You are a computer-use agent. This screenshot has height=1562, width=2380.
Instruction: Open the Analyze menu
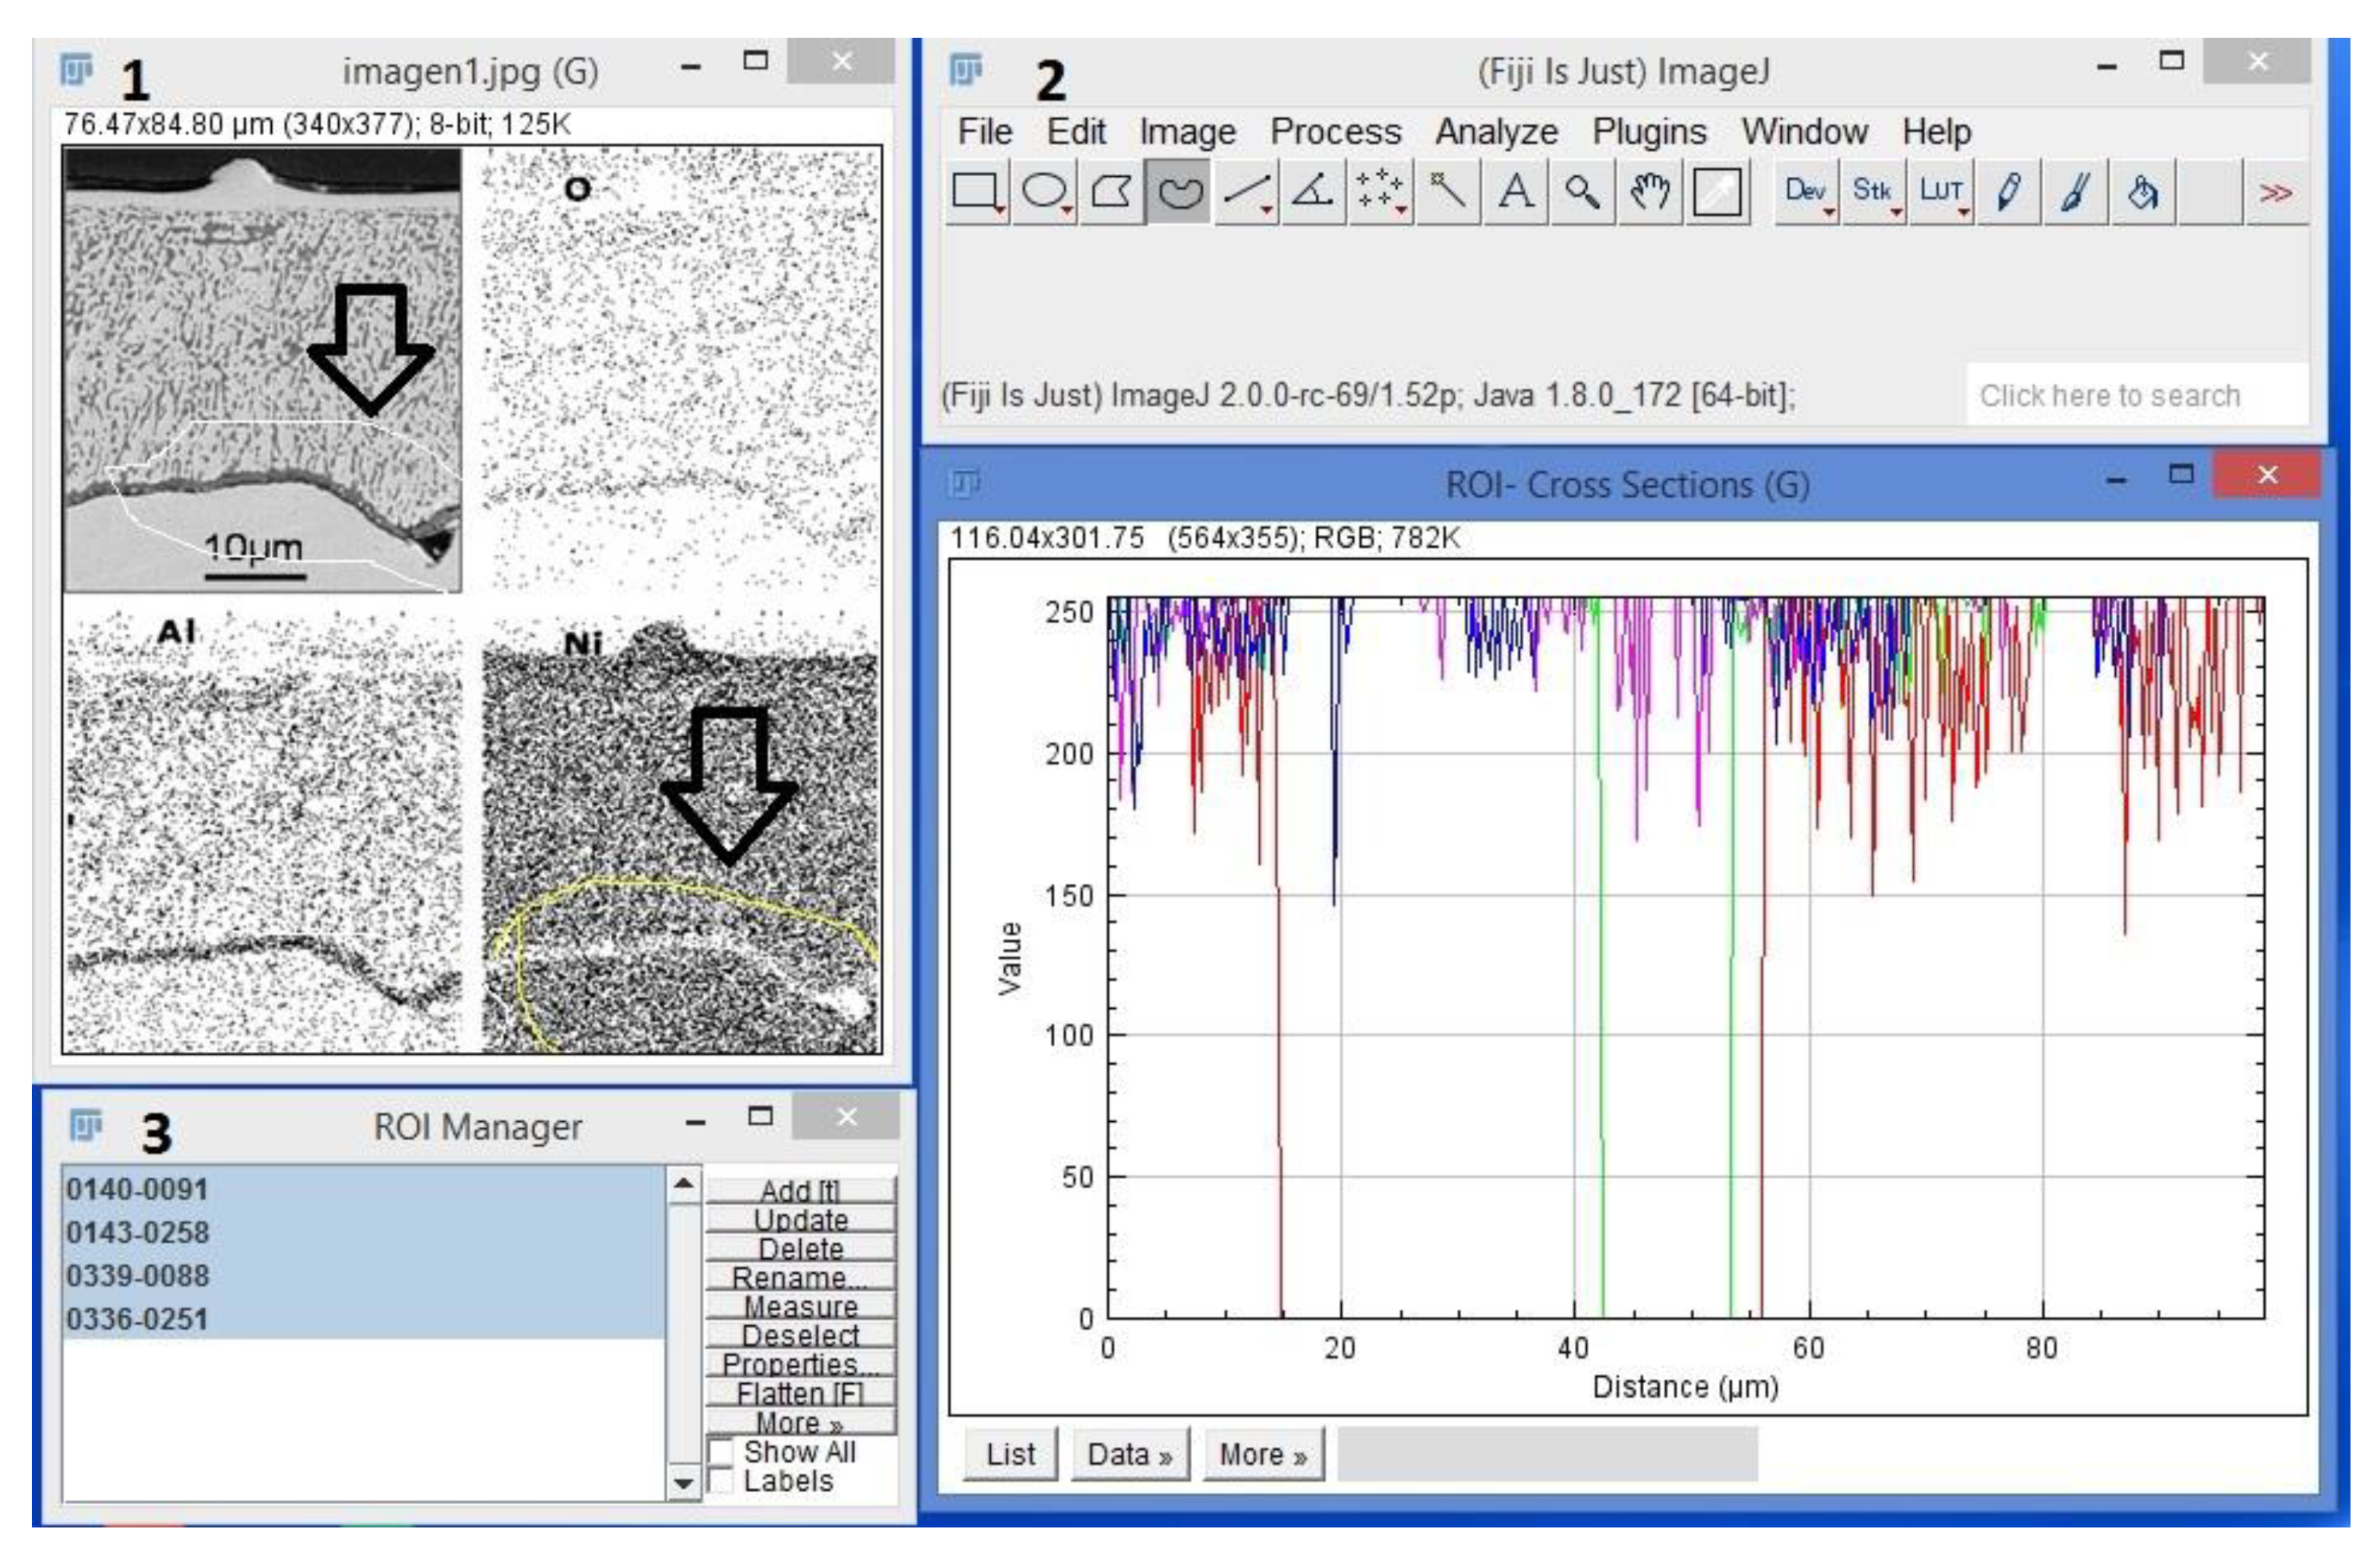tap(1496, 132)
